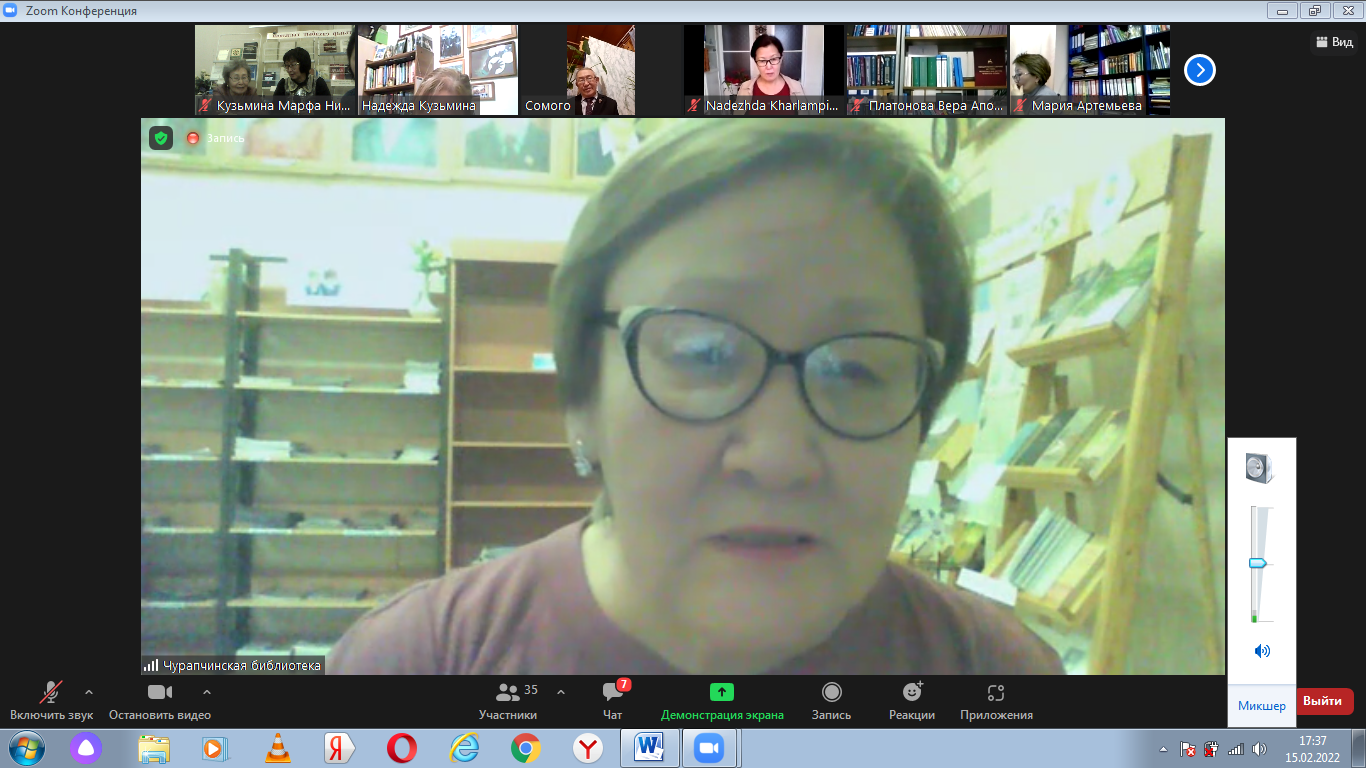1366x768 pixels.
Task: Toggle mute on volume mixer speaker icon
Action: click(1262, 651)
